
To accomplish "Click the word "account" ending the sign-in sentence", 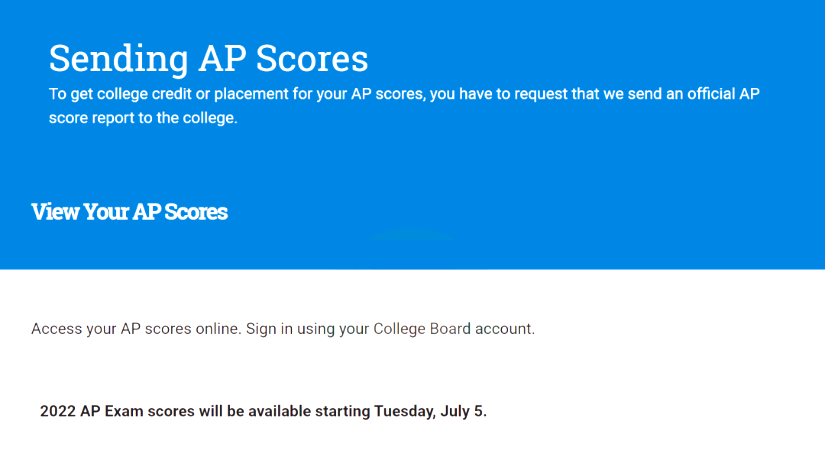I will pos(503,329).
